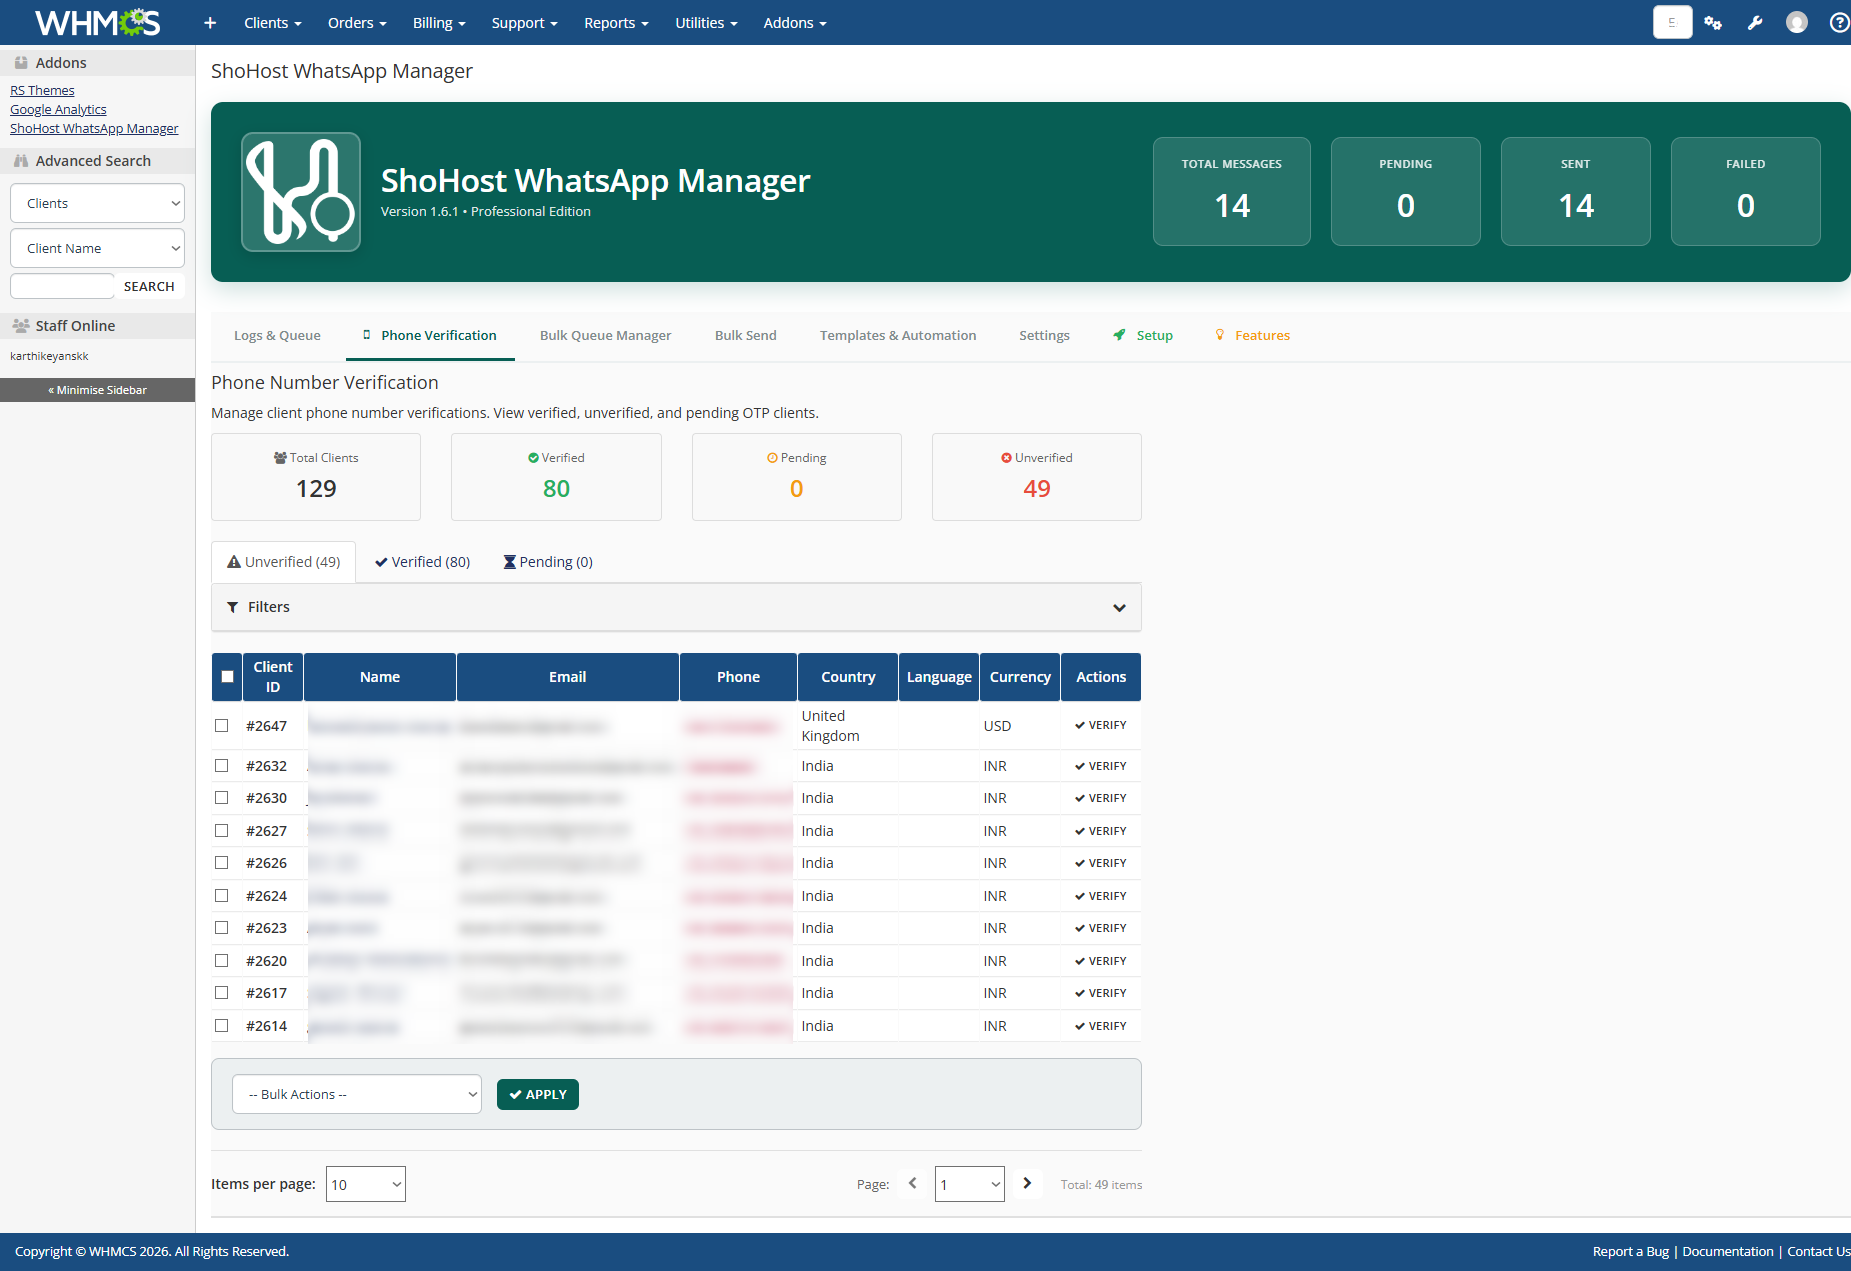
Task: Open the Addons top menu
Action: tap(795, 23)
